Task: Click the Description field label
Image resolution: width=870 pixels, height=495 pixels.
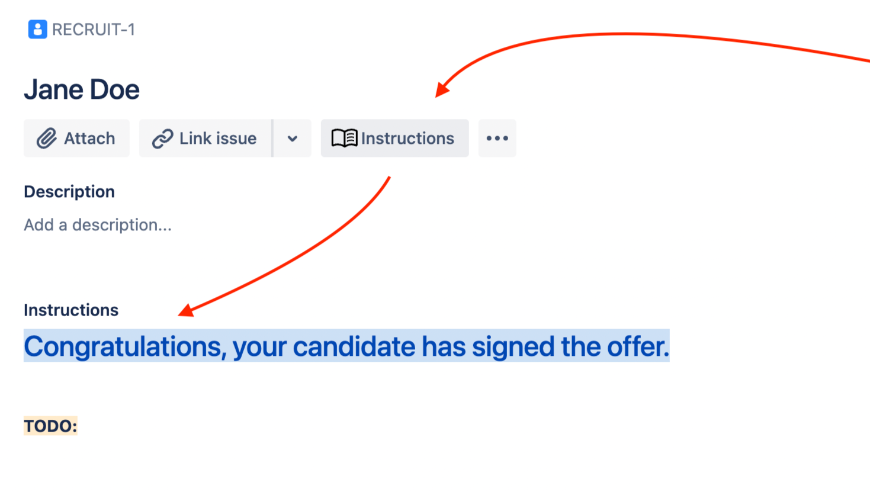Action: point(69,191)
